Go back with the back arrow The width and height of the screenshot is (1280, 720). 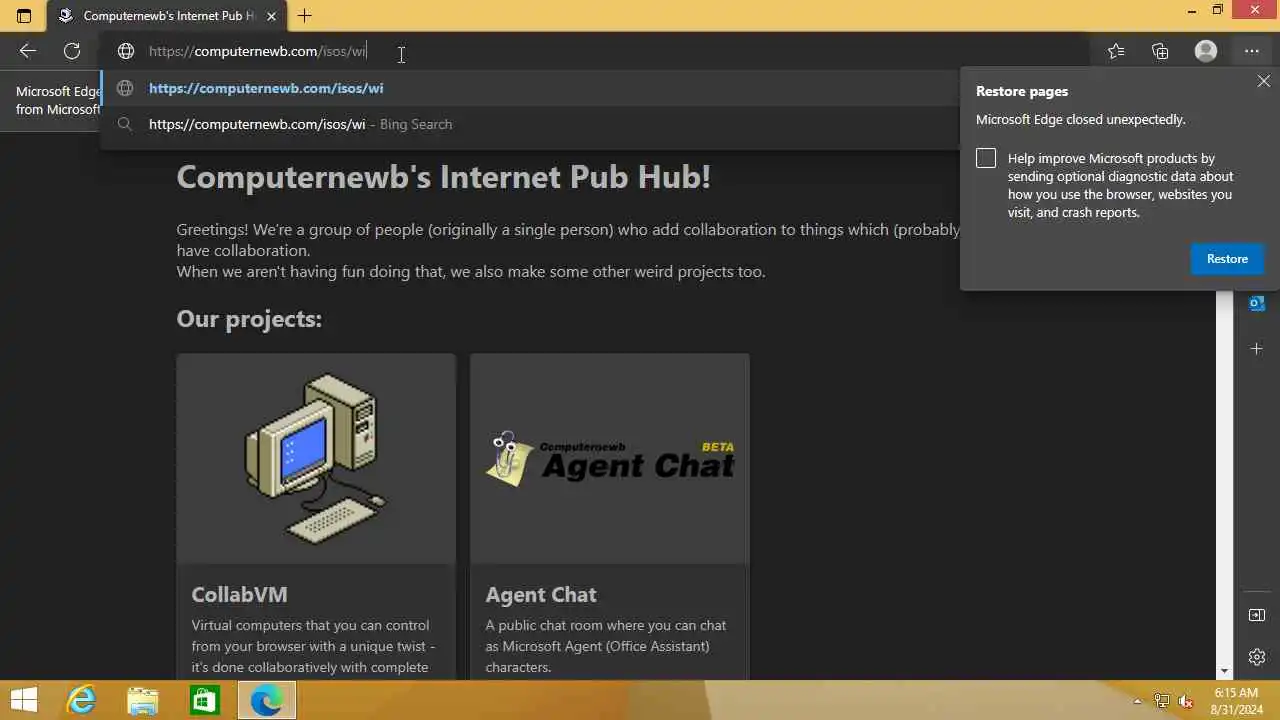(28, 51)
